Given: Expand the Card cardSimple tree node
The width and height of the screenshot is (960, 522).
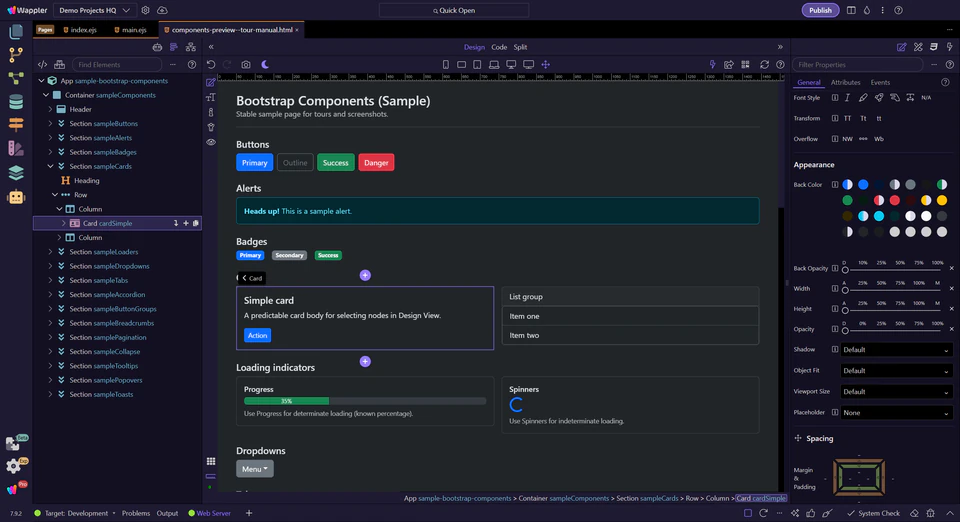Looking at the screenshot, I should pos(64,223).
